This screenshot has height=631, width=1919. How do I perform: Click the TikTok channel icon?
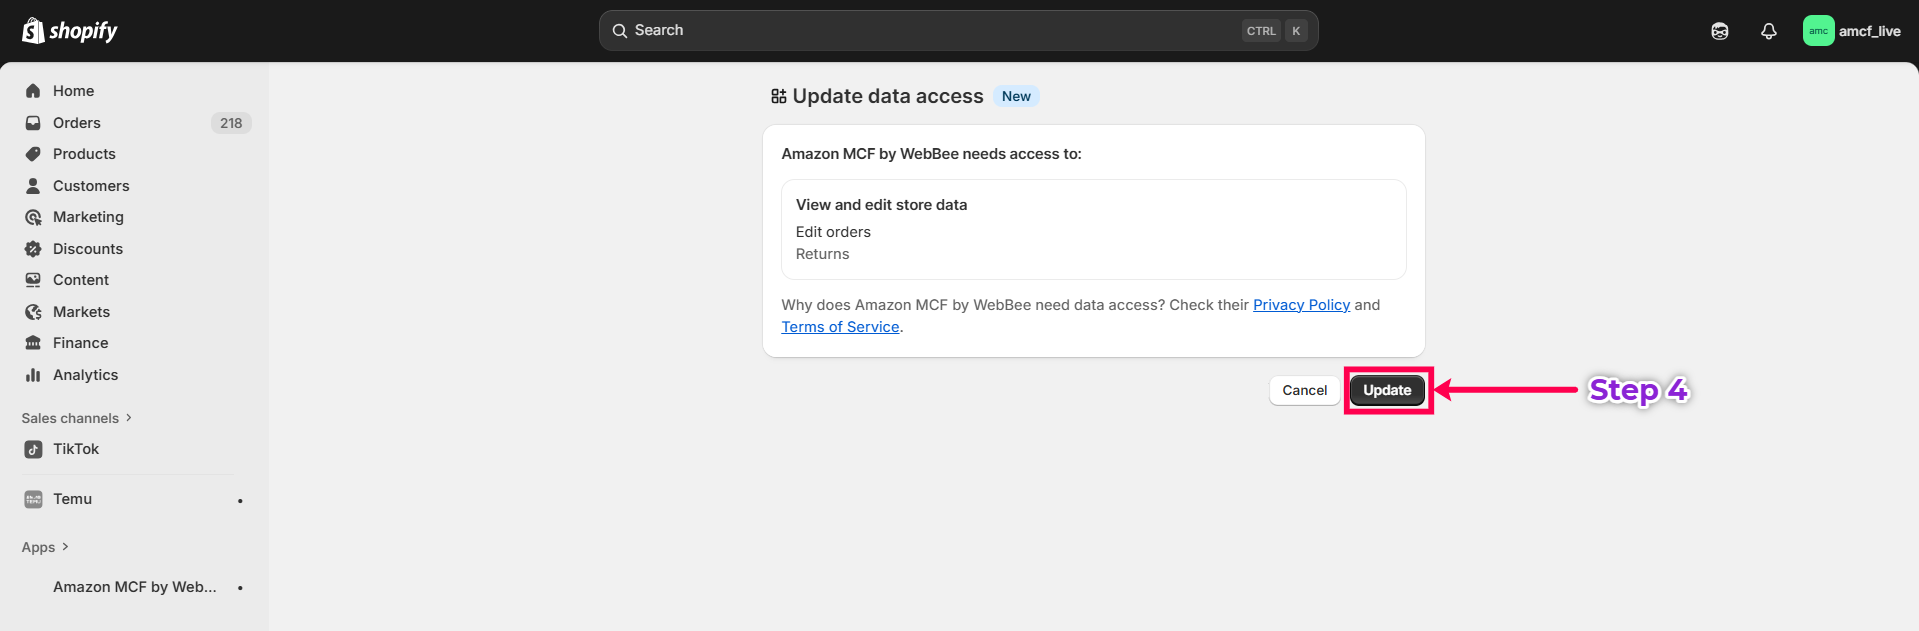point(33,449)
